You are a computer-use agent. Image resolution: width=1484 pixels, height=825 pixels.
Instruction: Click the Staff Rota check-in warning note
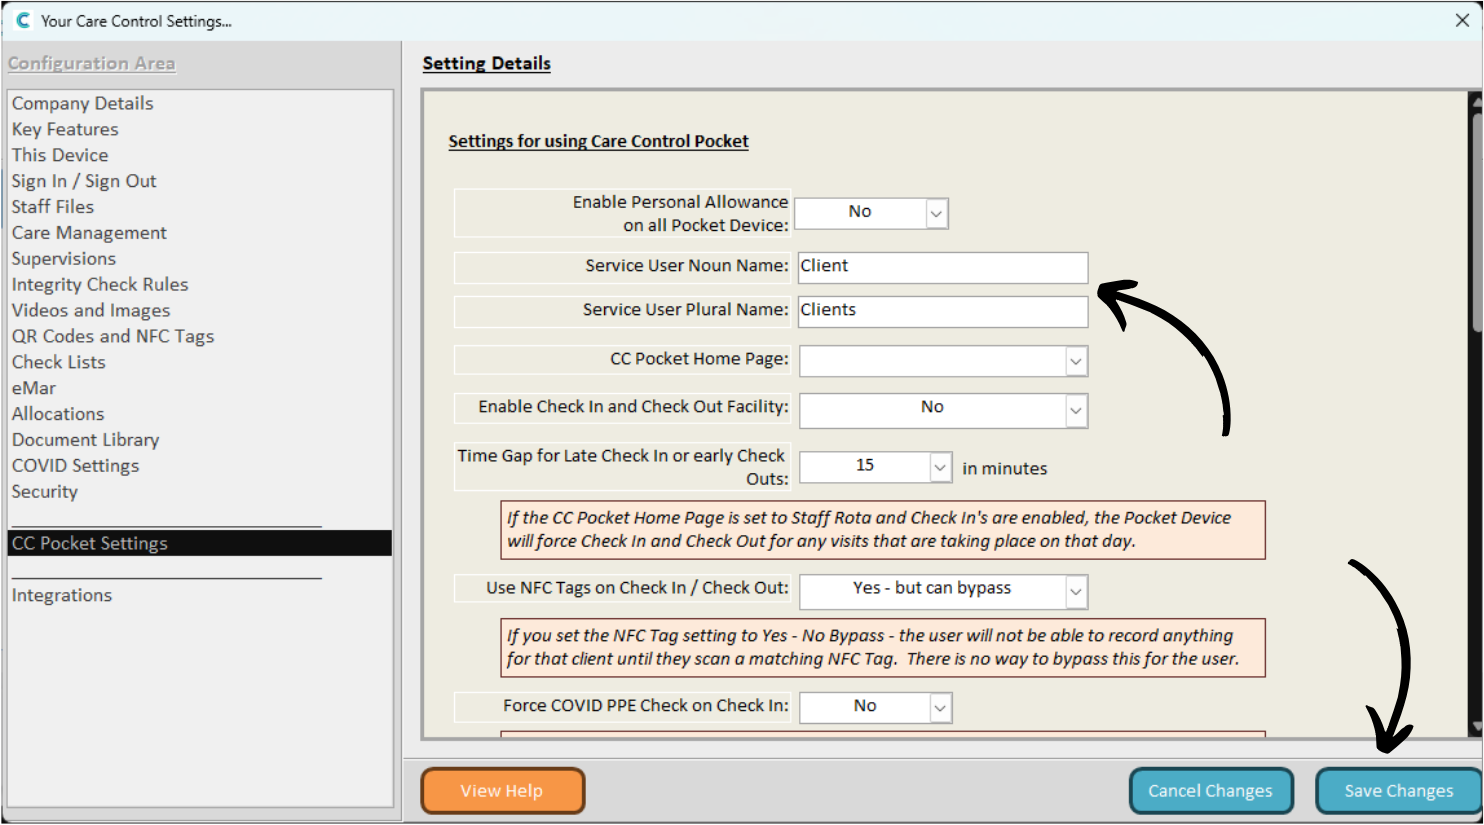click(x=883, y=530)
